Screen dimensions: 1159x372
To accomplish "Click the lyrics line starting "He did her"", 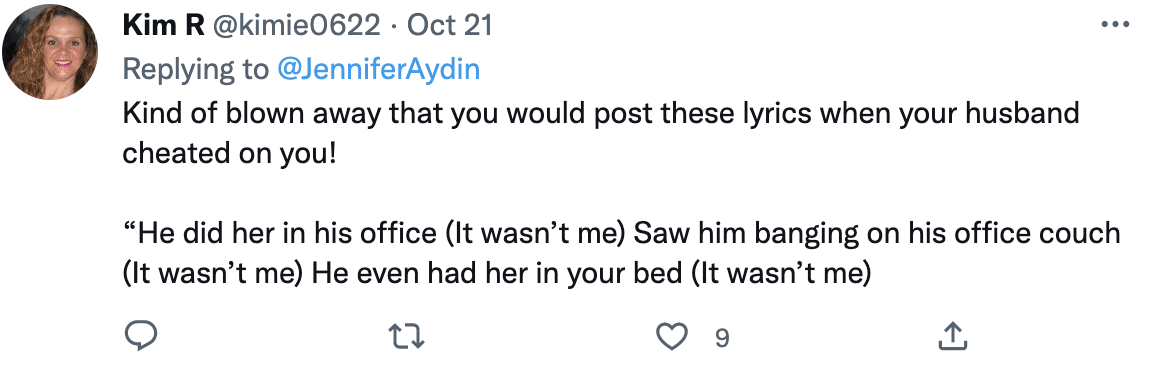I will pyautogui.click(x=621, y=234).
